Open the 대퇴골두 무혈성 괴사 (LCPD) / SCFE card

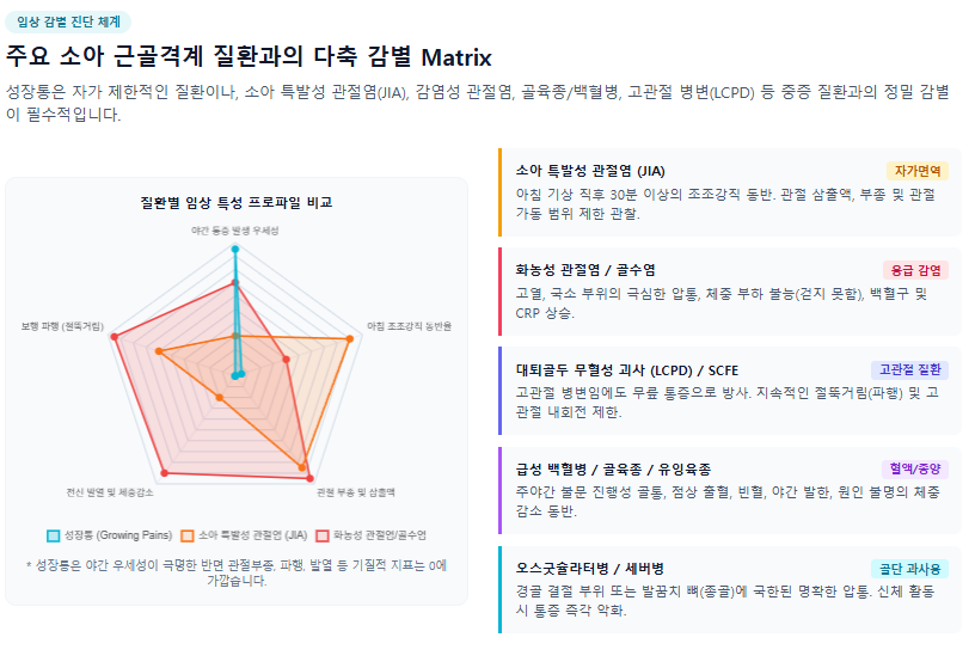click(730, 391)
